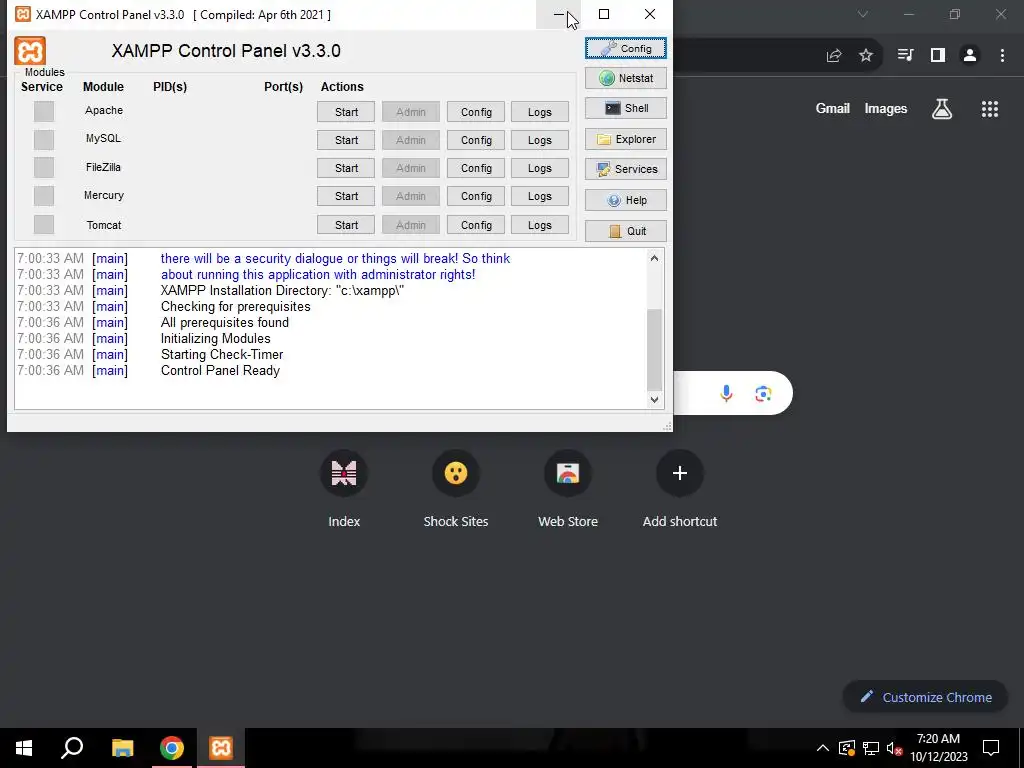Click Customize Chrome button

click(x=925, y=697)
